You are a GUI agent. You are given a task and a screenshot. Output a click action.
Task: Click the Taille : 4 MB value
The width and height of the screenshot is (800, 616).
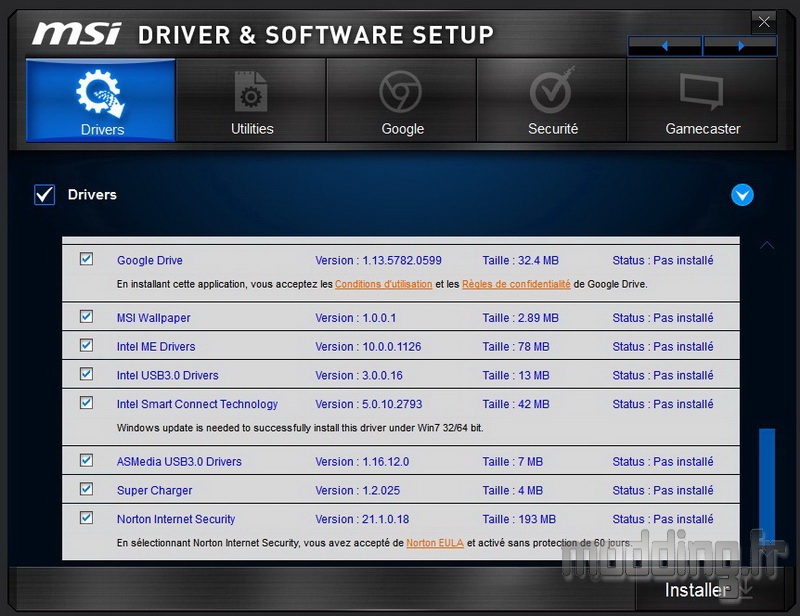point(513,490)
